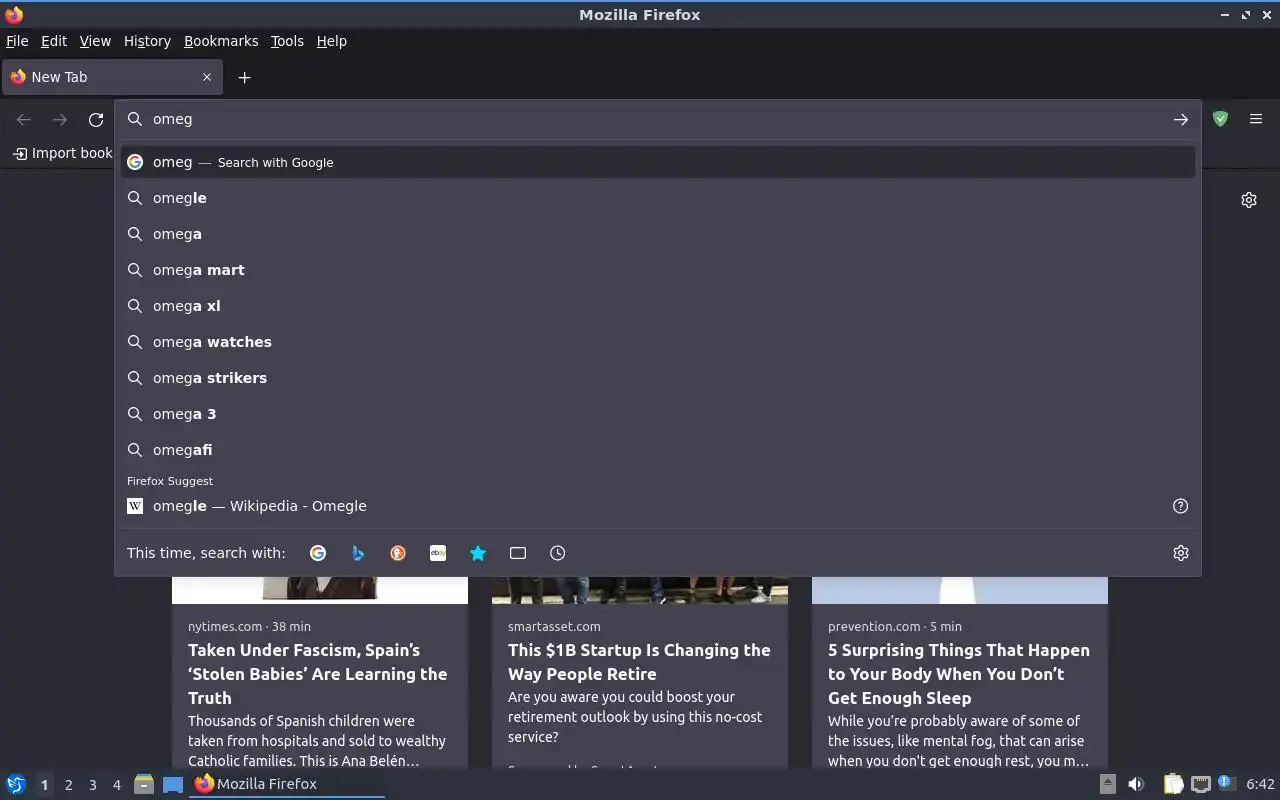Screen dimensions: 1280x800
Task: Click the 6:42 clock in taskbar
Action: 1260,784
